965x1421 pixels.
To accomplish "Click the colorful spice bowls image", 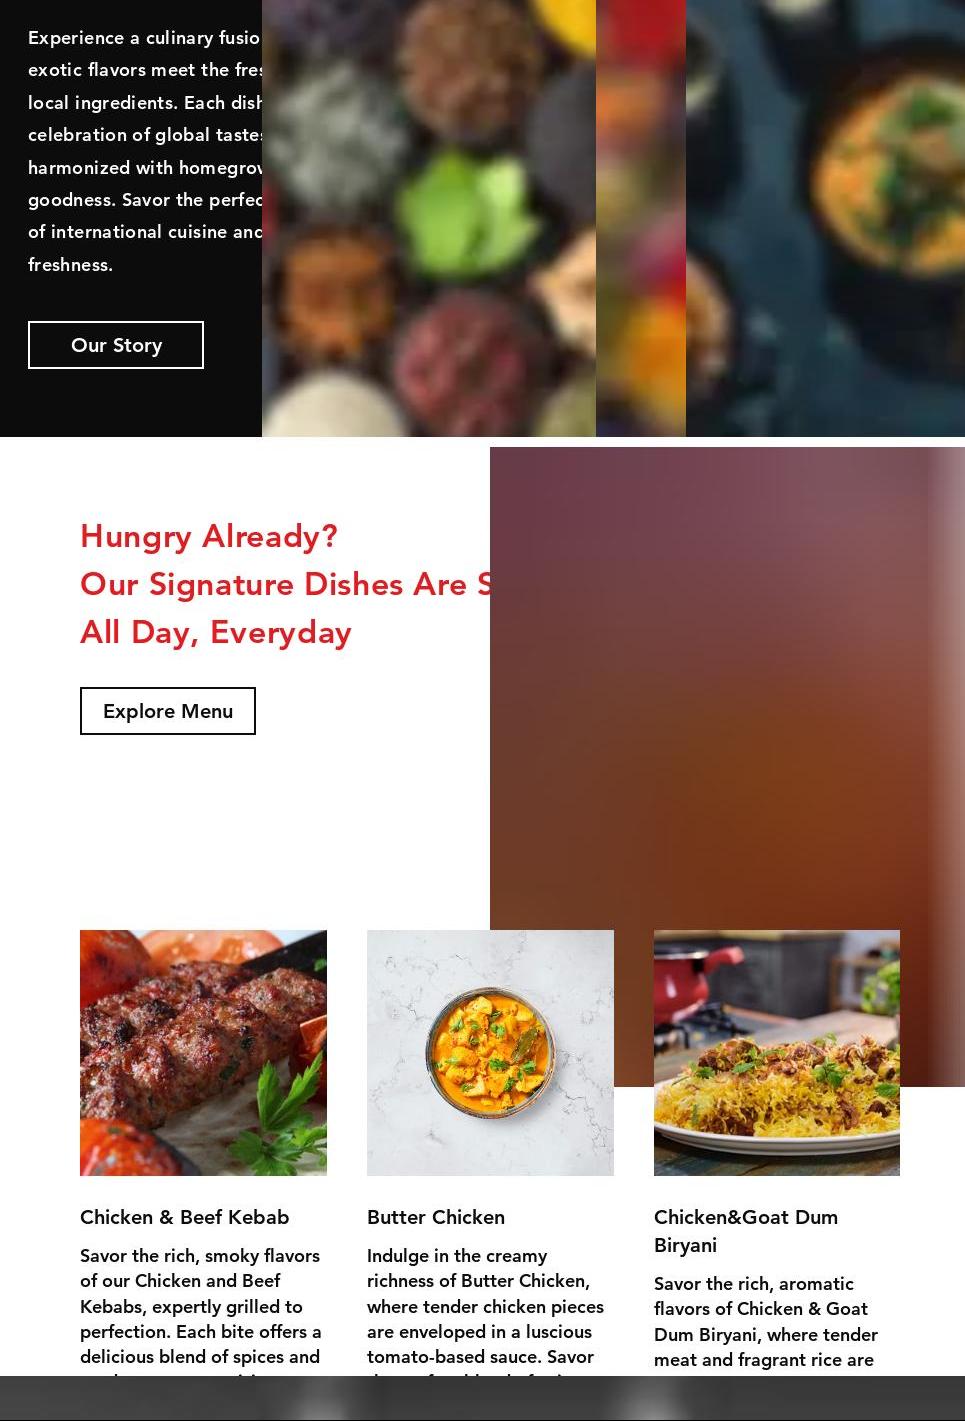I will coord(429,218).
